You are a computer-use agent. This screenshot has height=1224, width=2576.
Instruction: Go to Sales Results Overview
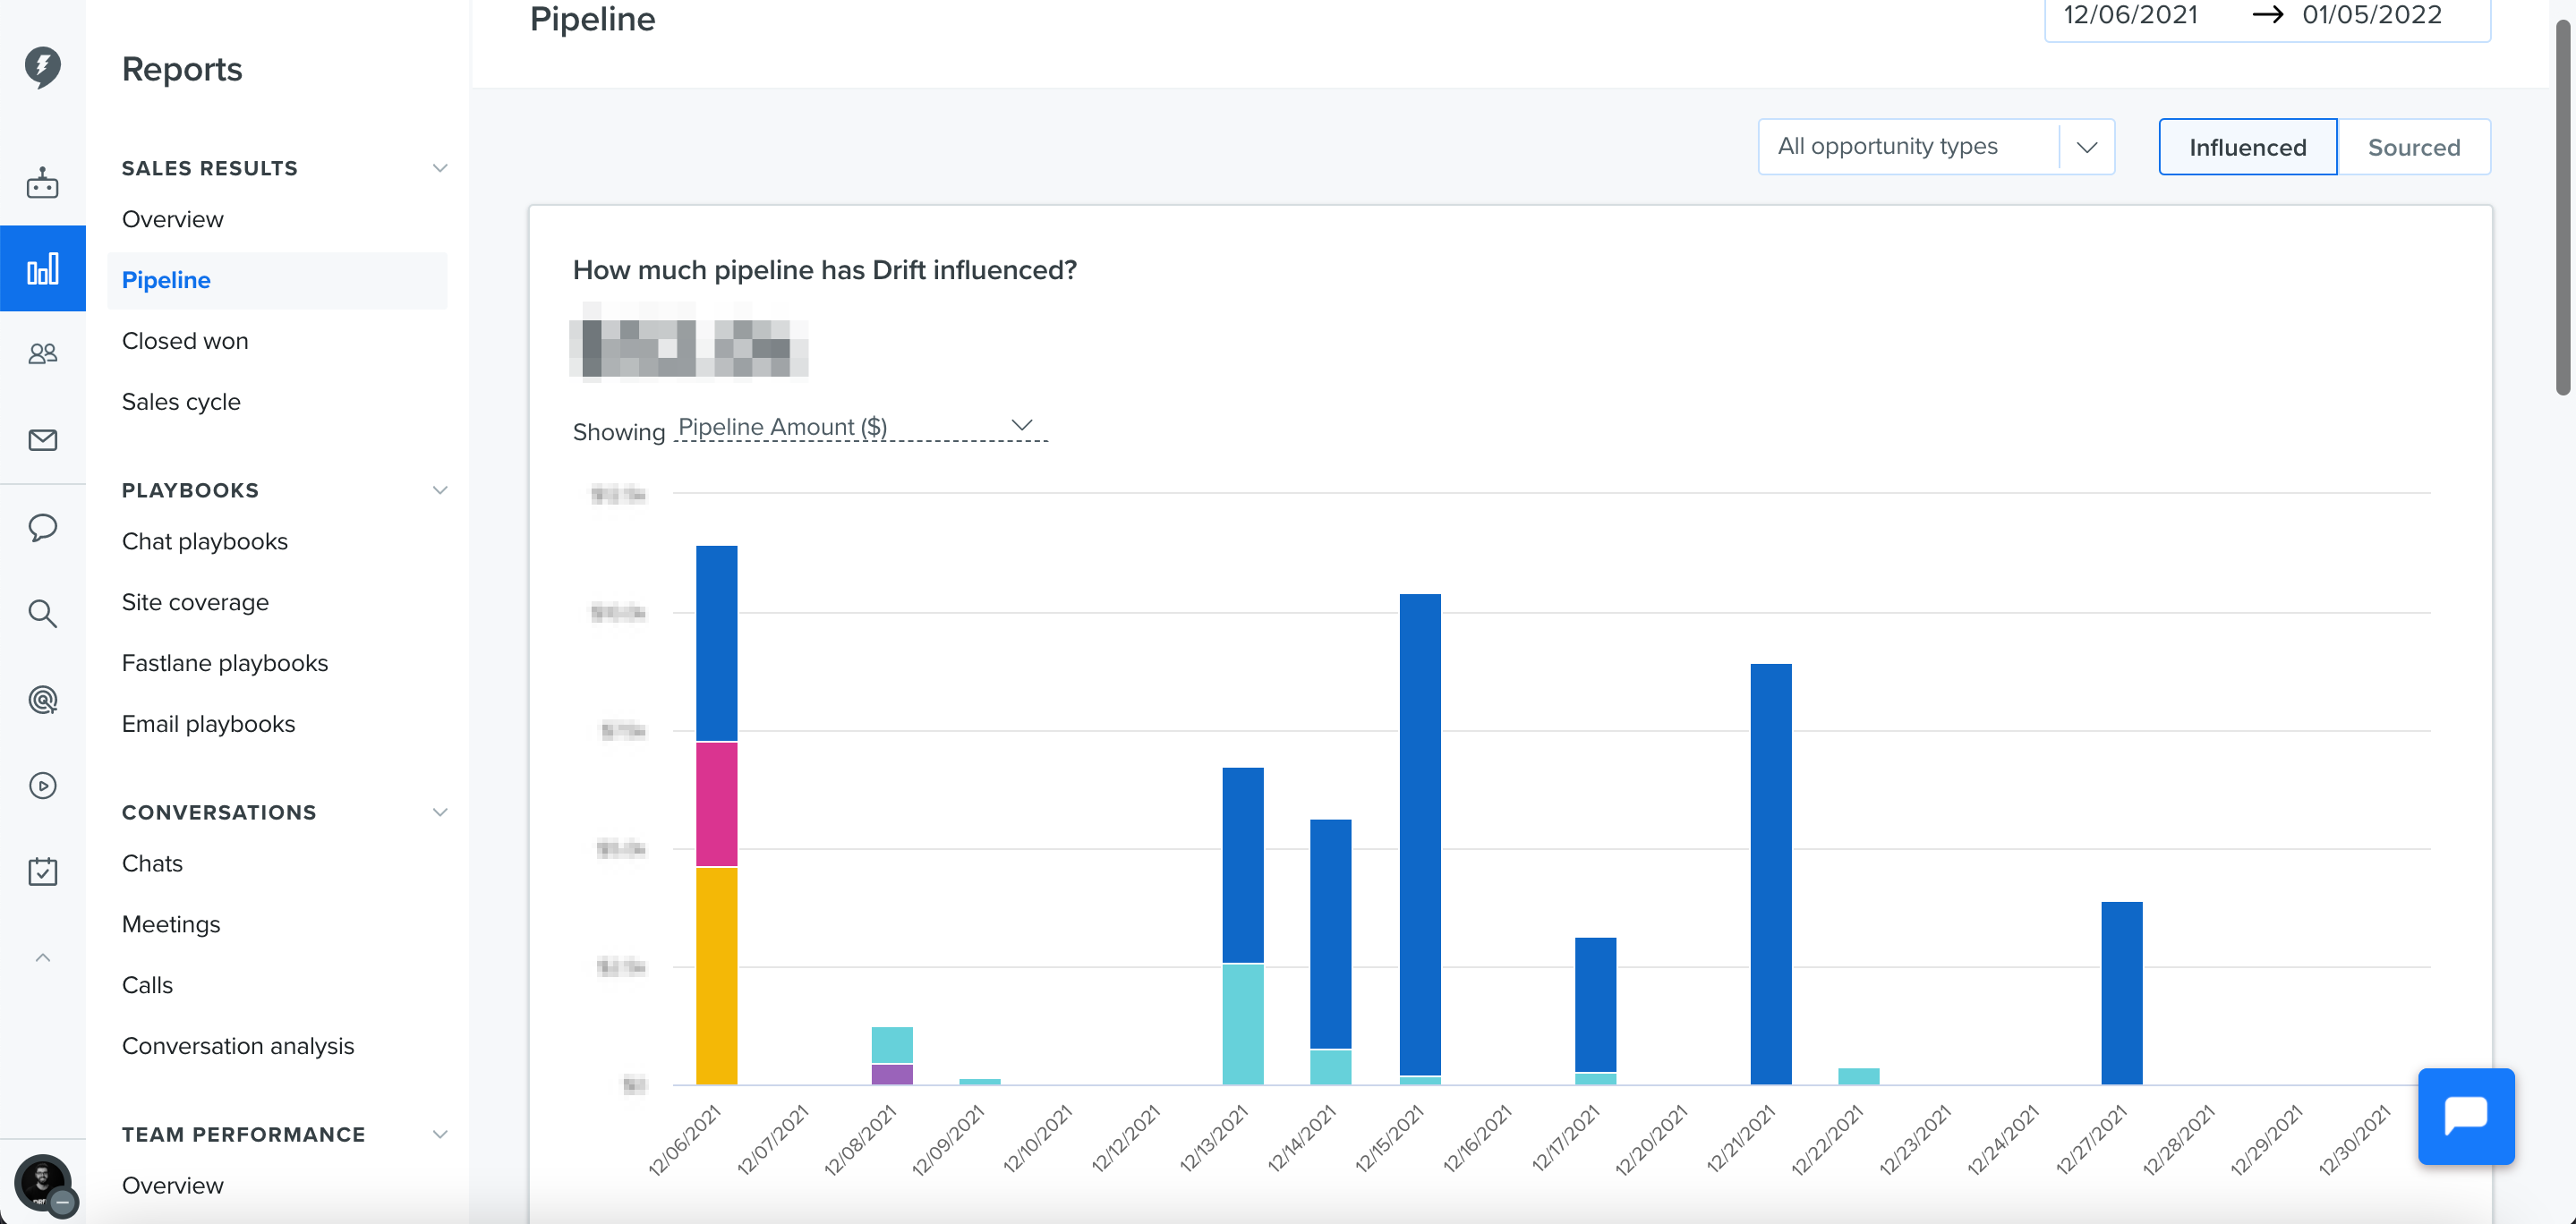(x=172, y=219)
